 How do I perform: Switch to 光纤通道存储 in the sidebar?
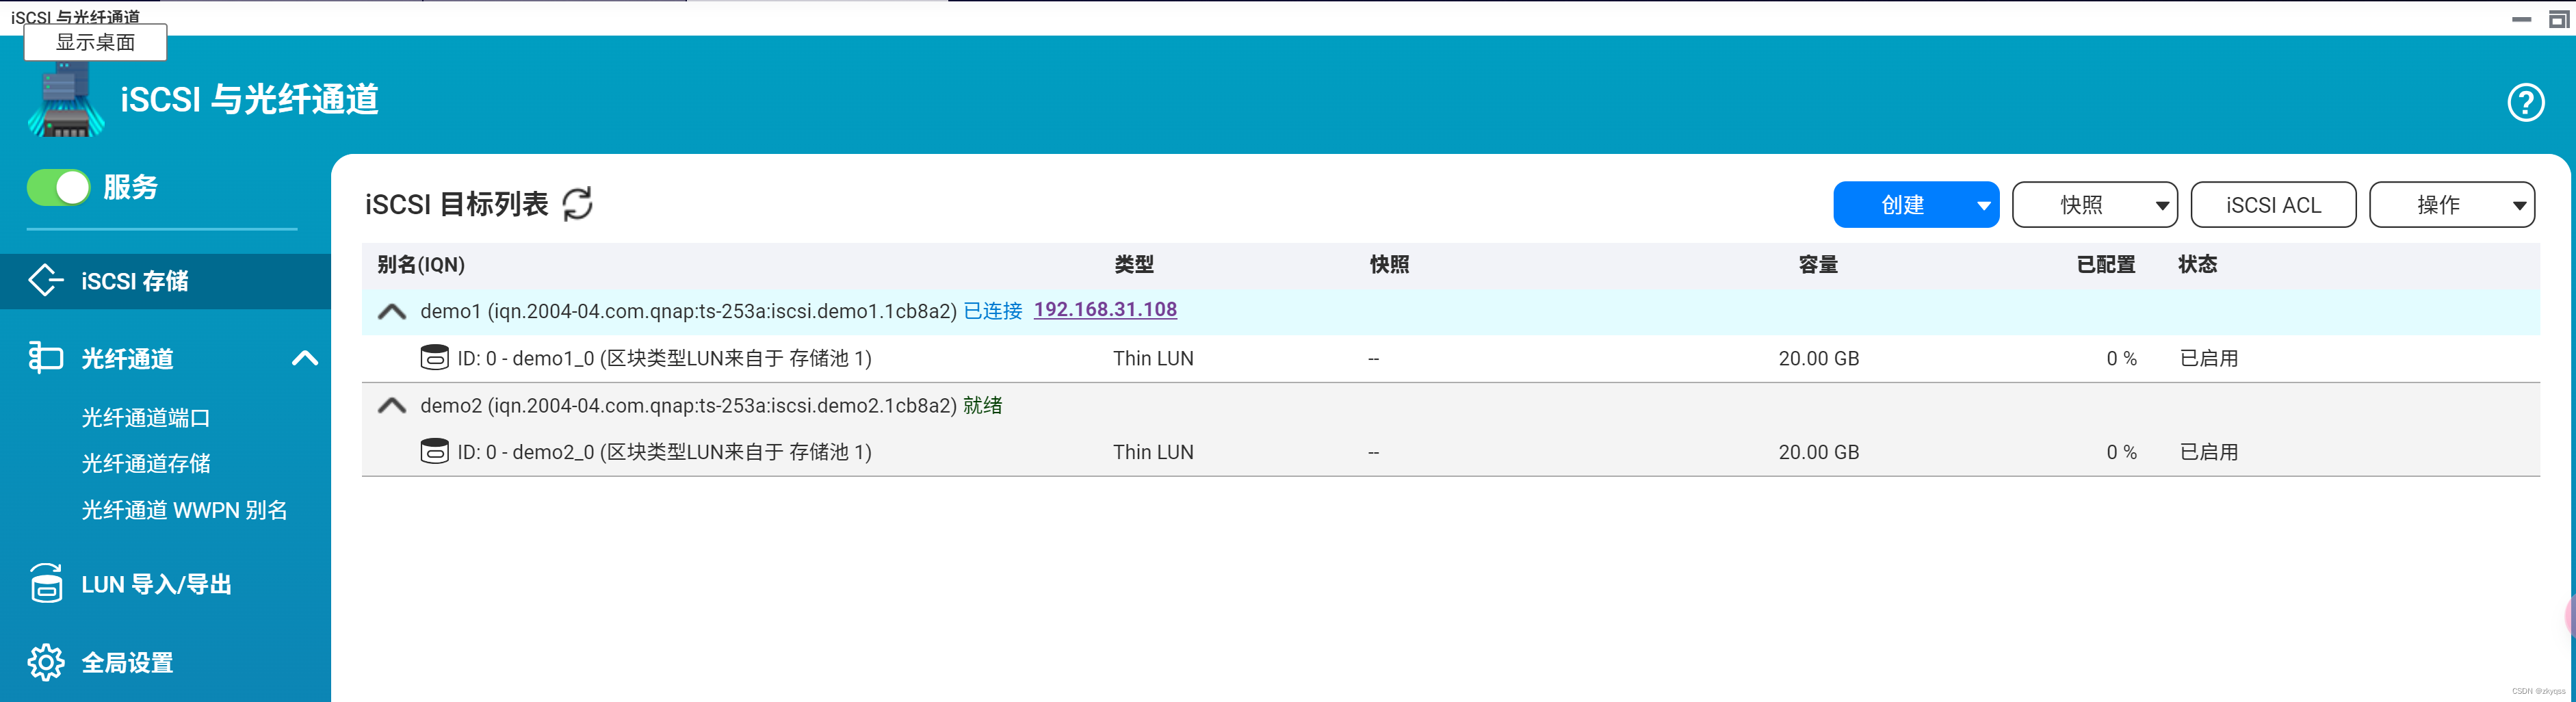(146, 463)
